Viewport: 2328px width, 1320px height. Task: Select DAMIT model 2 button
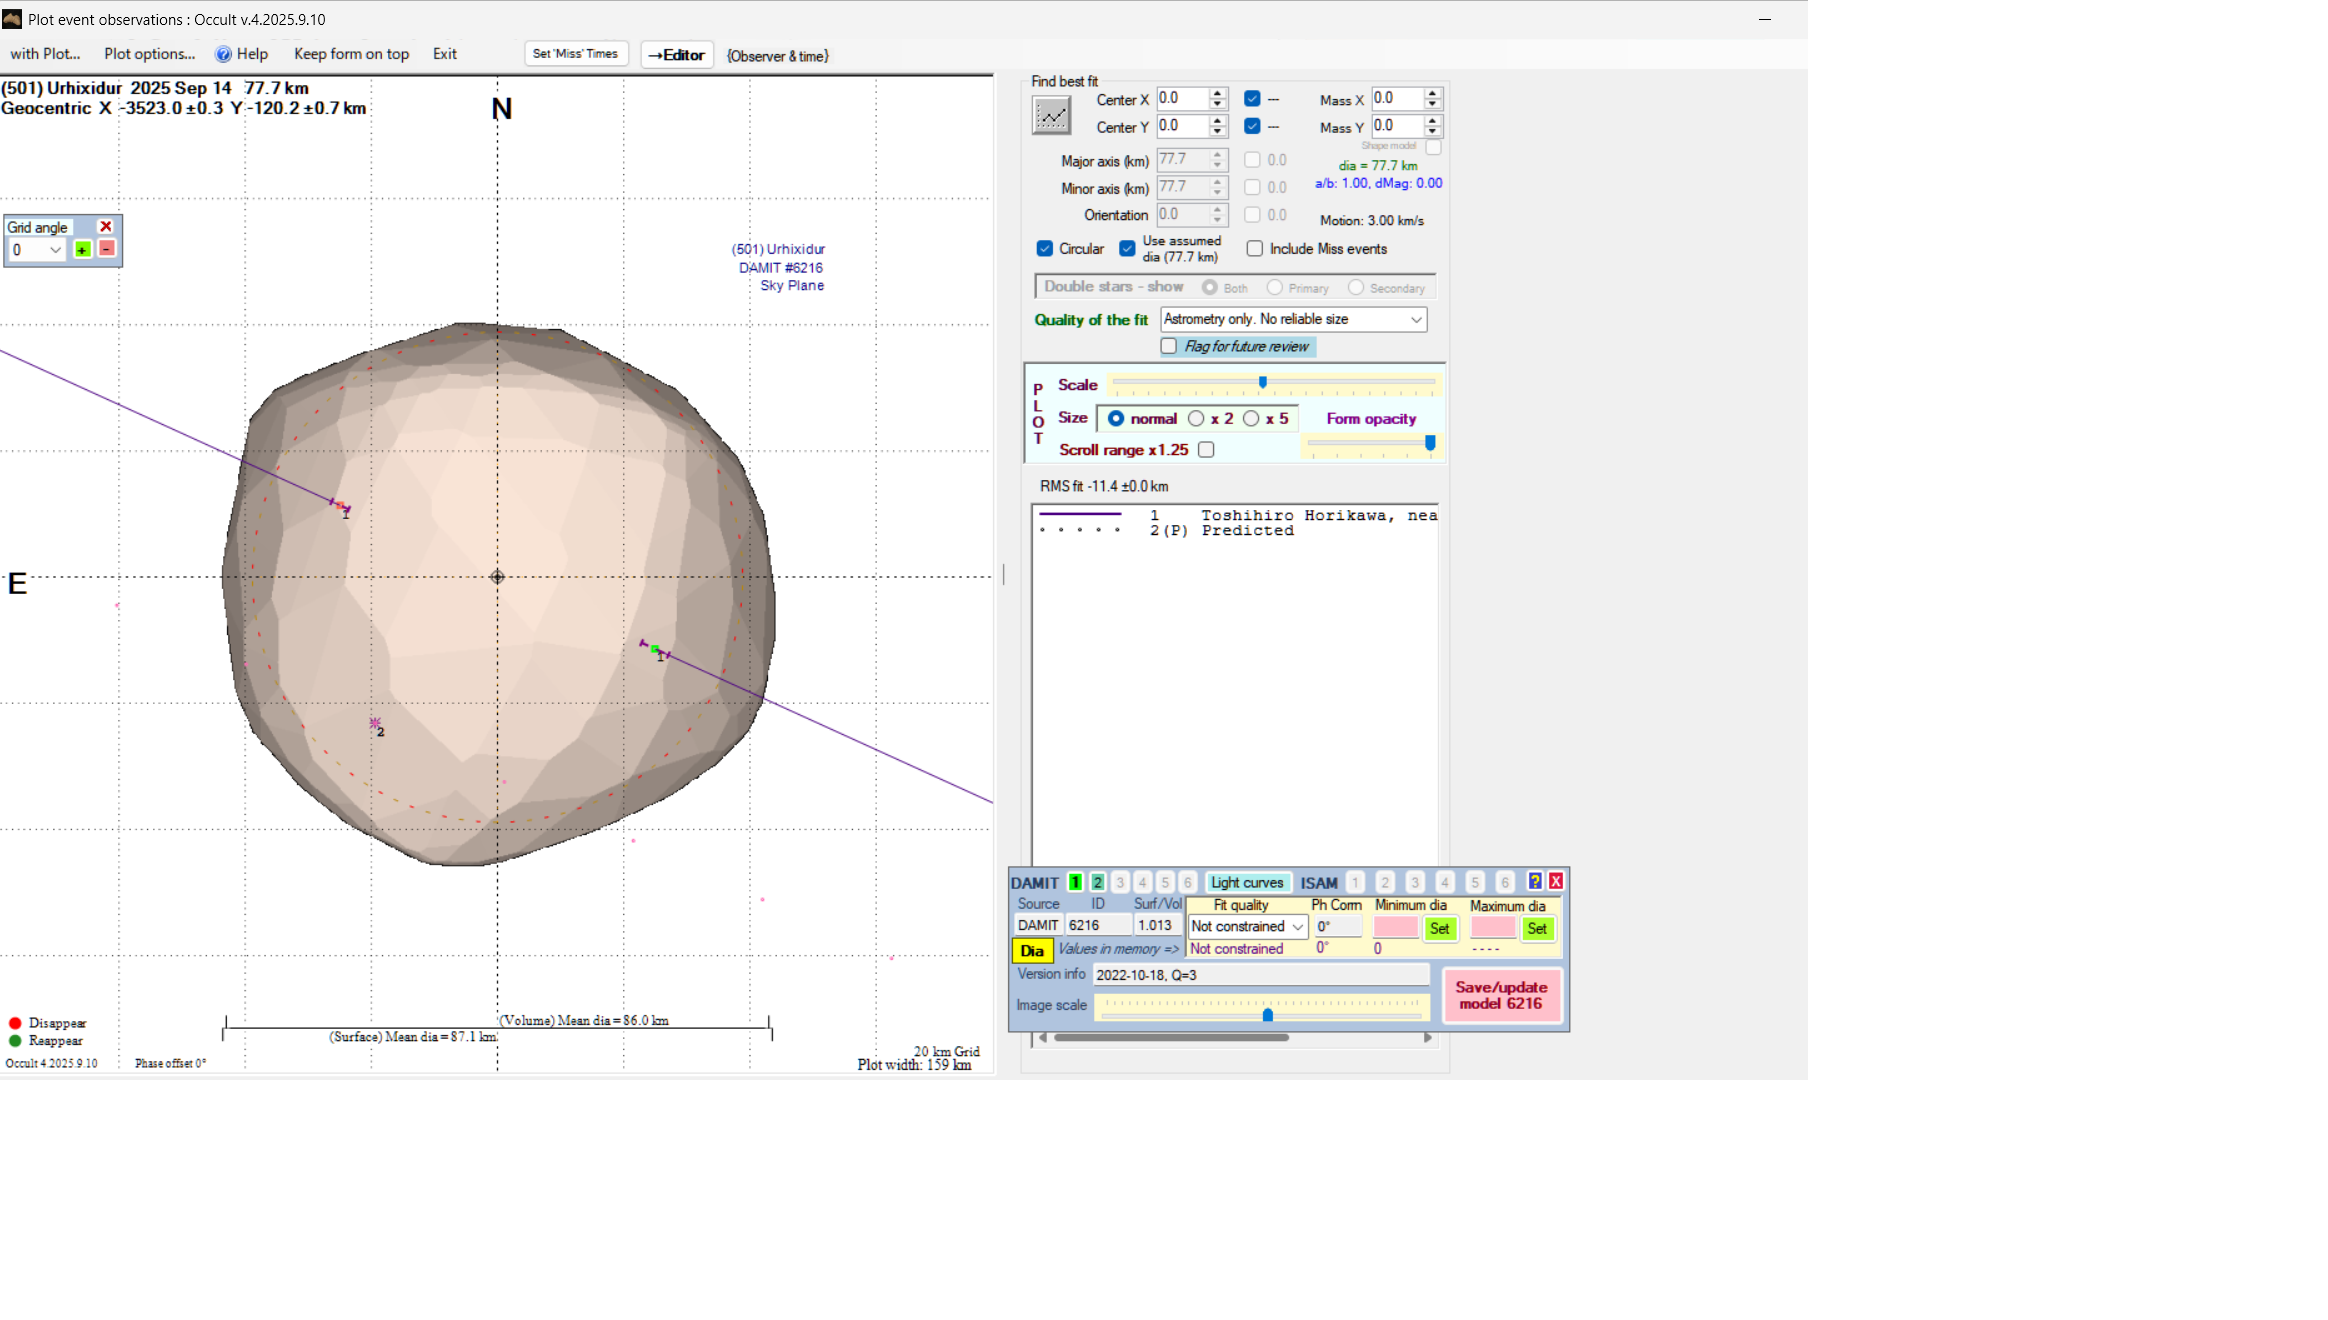click(1097, 882)
